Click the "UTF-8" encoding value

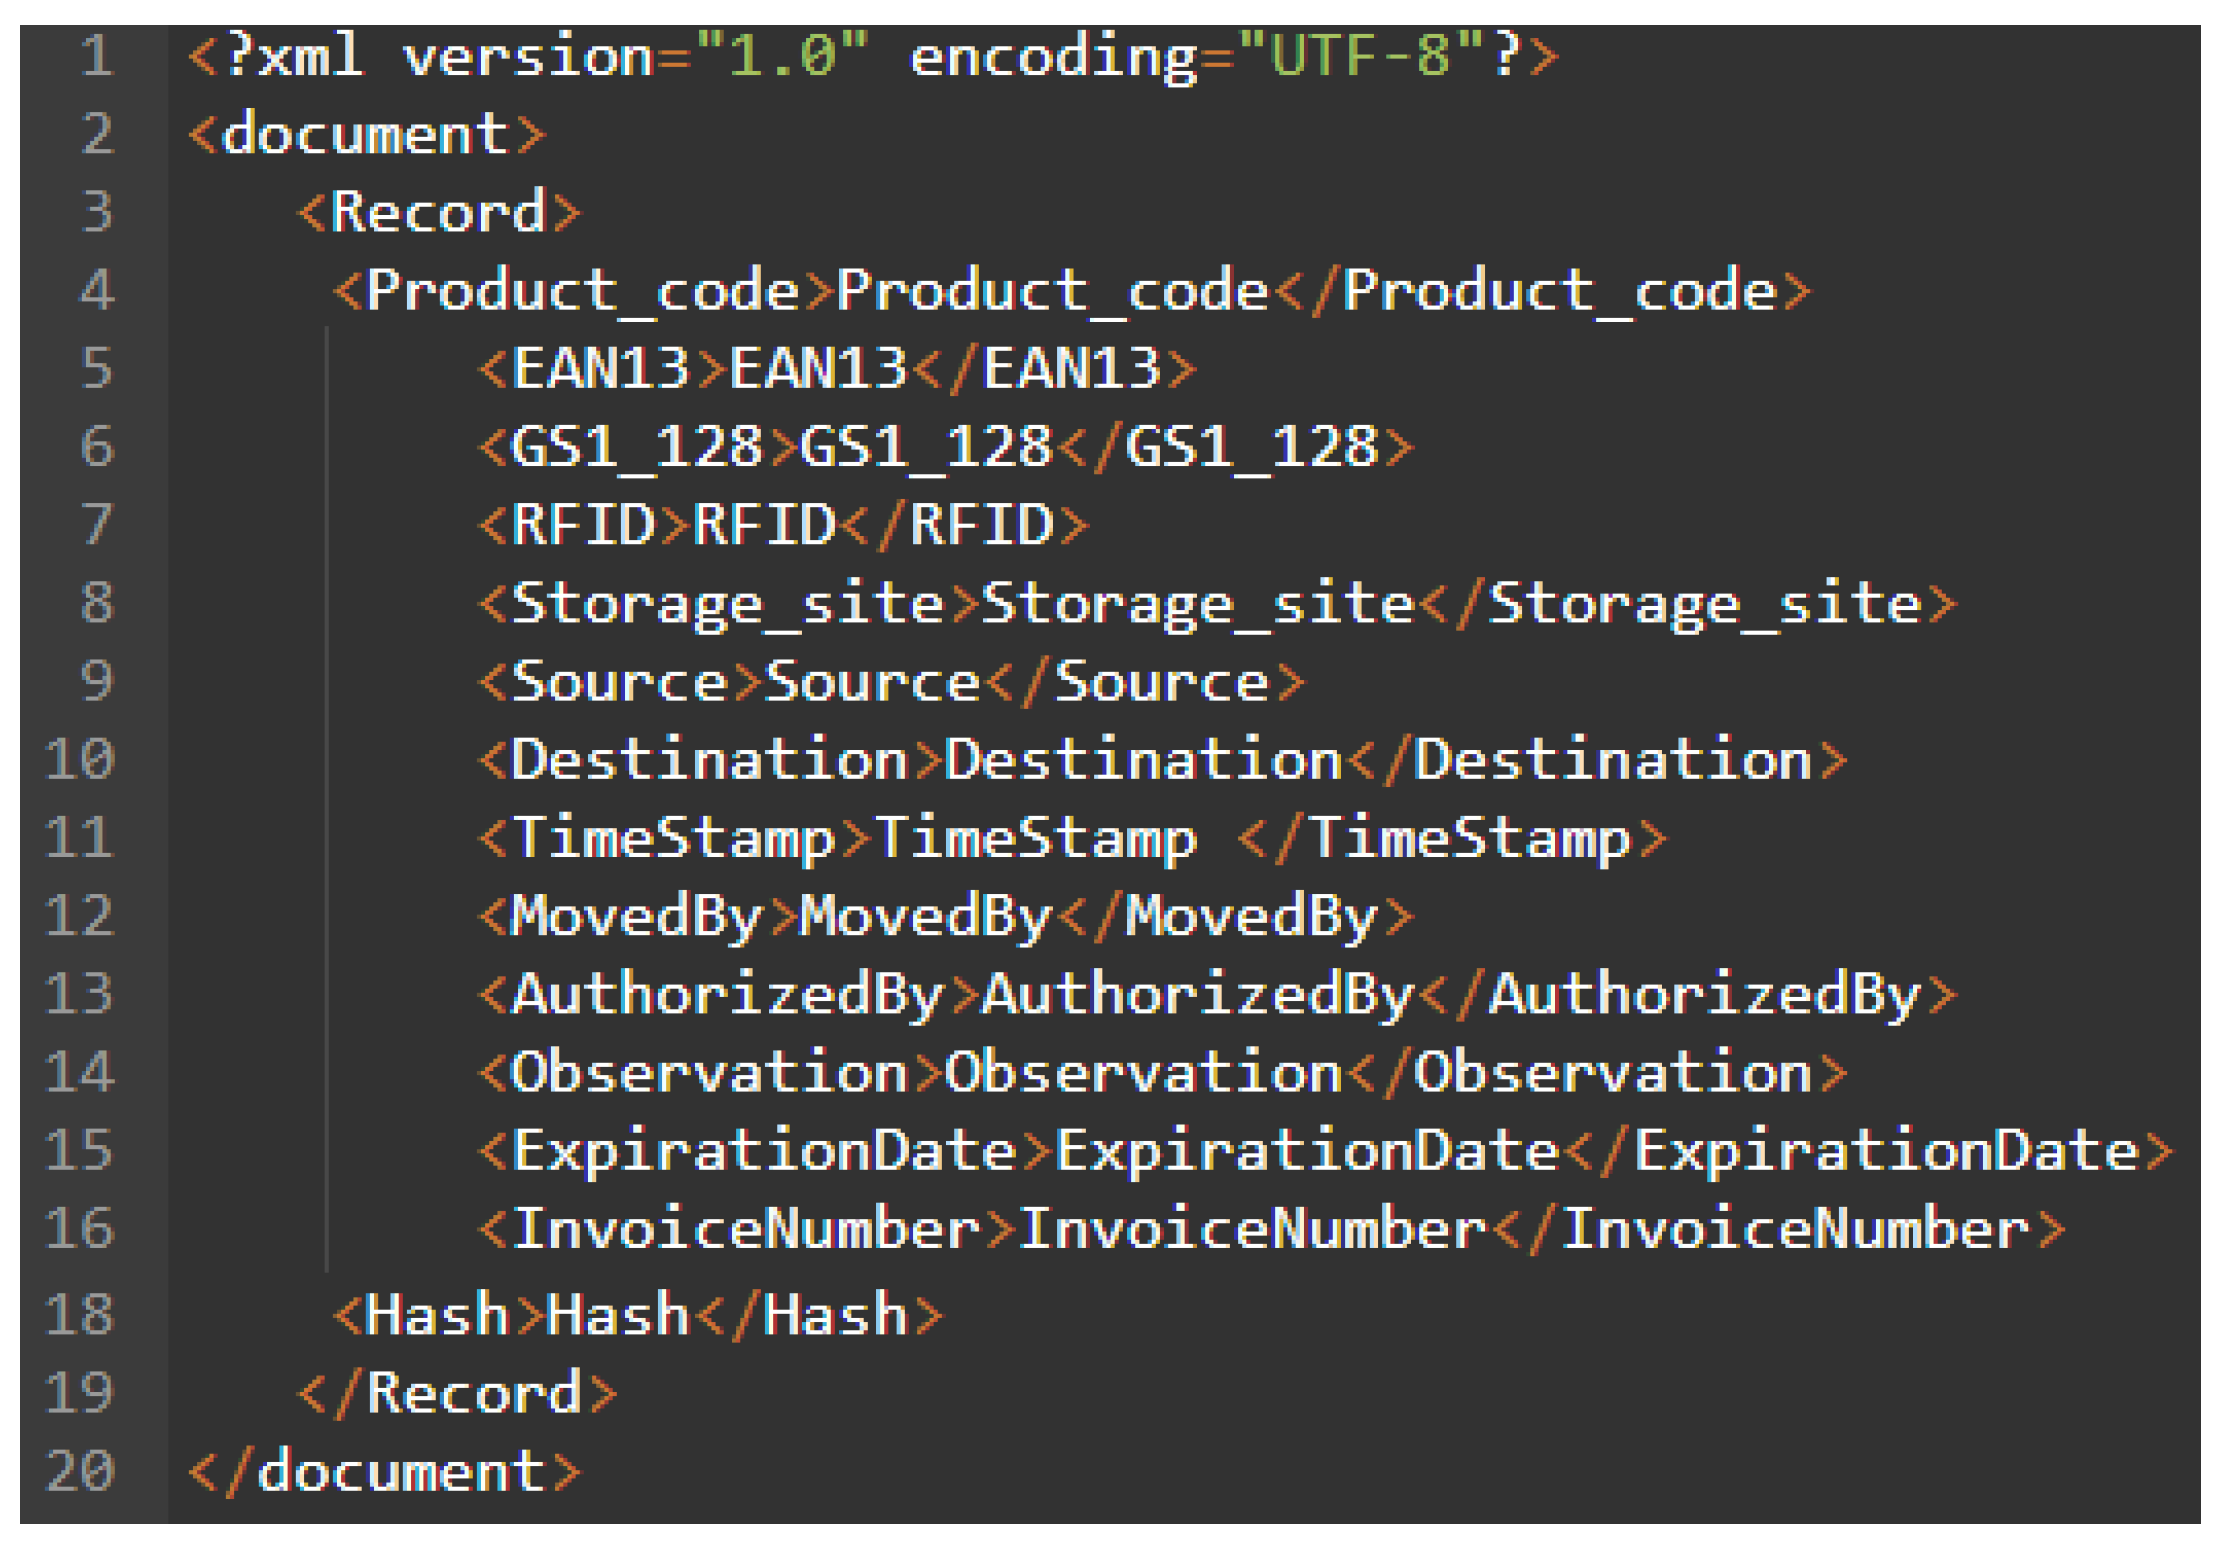[x=1362, y=56]
